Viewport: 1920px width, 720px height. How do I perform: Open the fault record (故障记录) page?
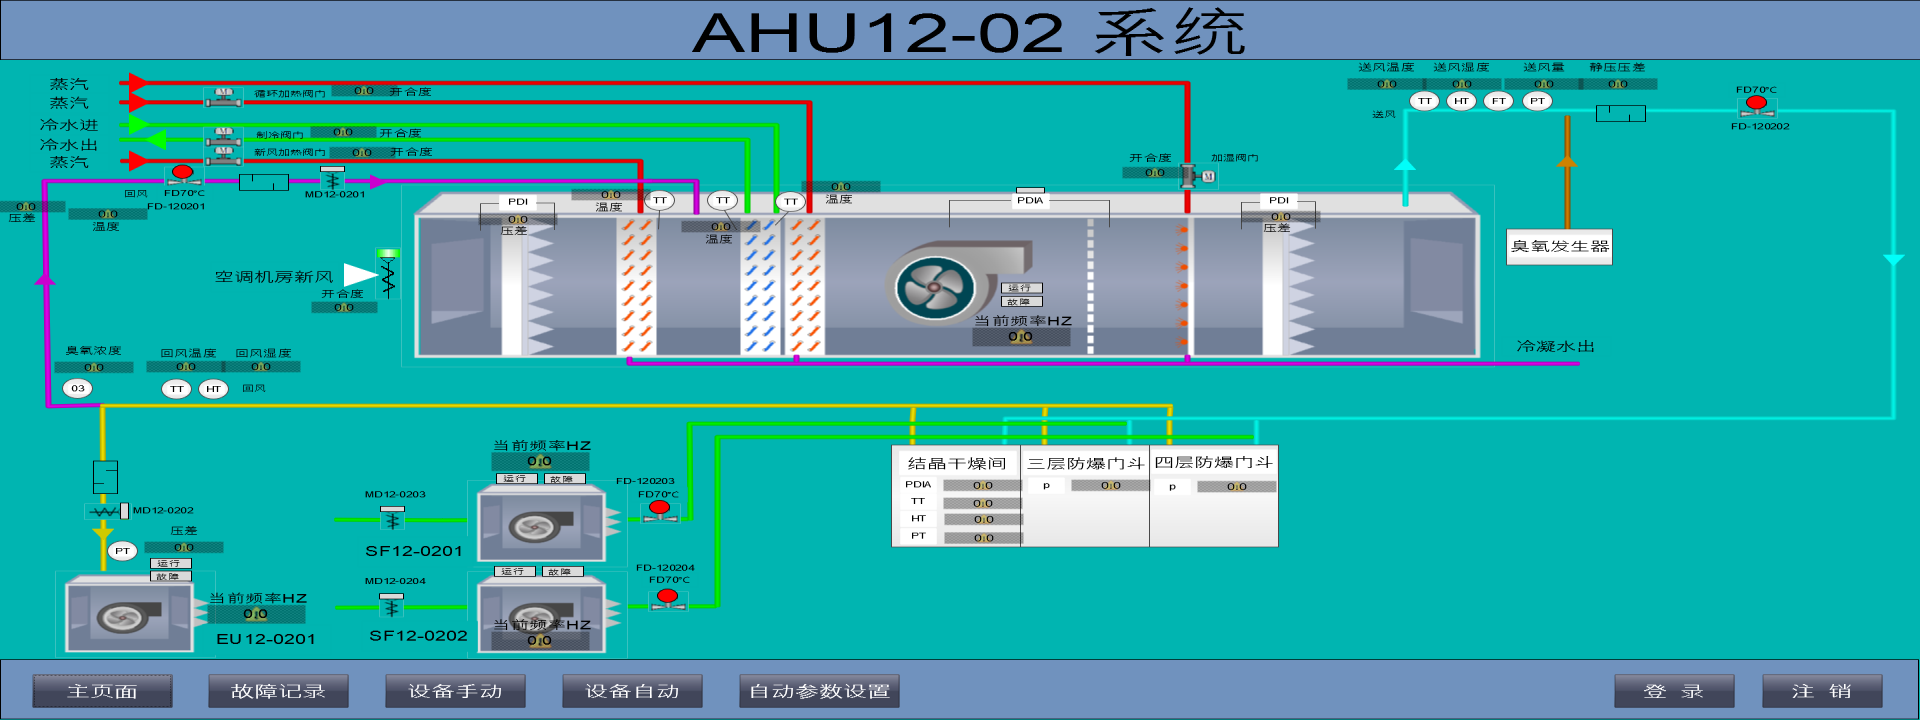pos(278,691)
